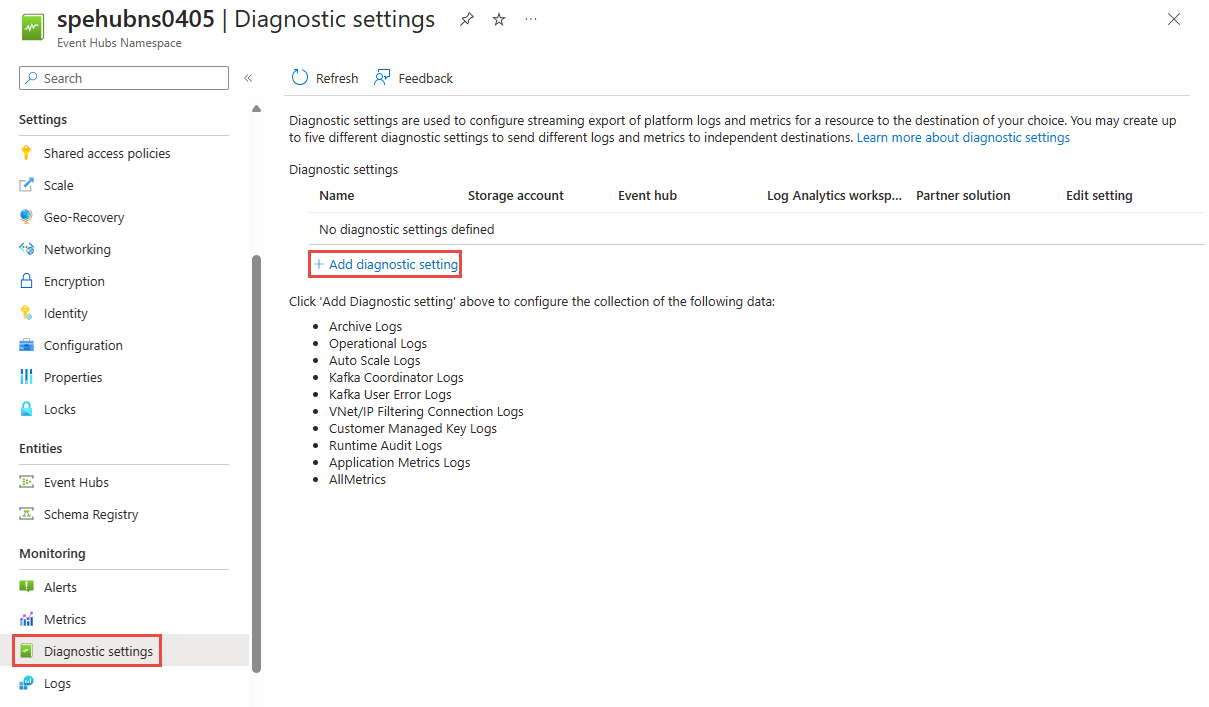Open the ellipsis more options menu
Screen dimensions: 1209x707
pos(531,20)
